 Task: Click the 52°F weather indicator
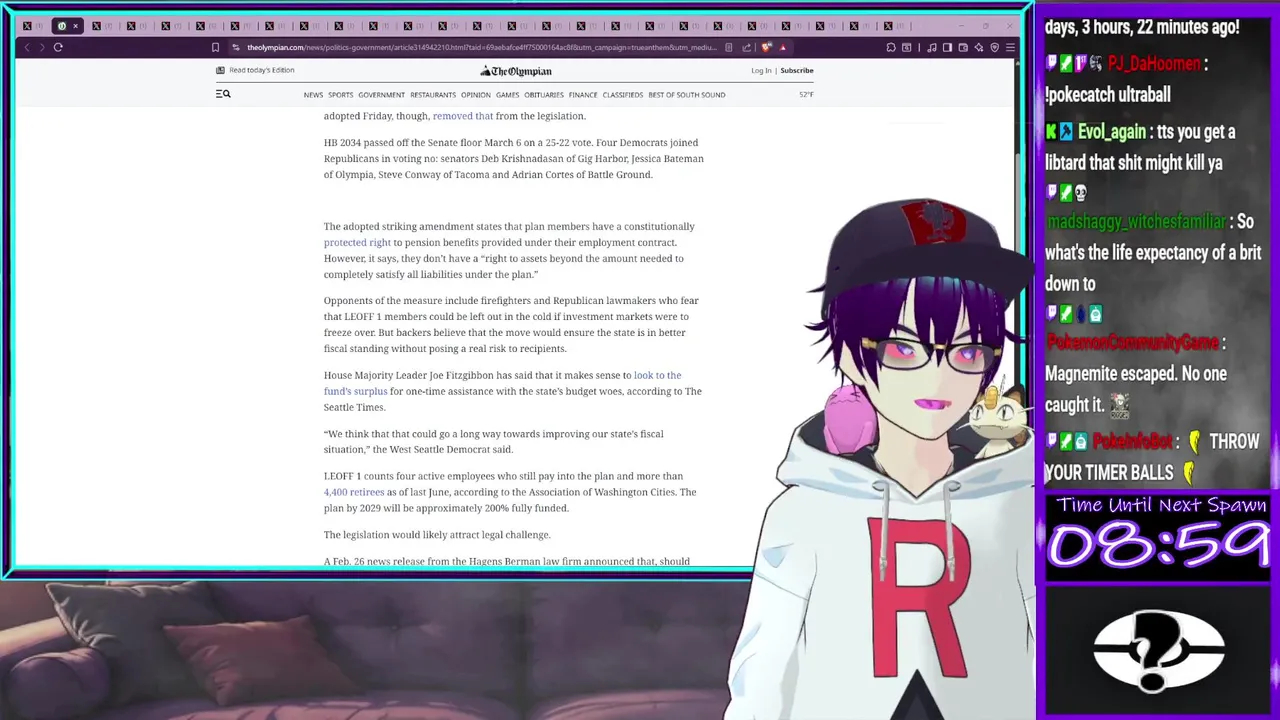806,95
